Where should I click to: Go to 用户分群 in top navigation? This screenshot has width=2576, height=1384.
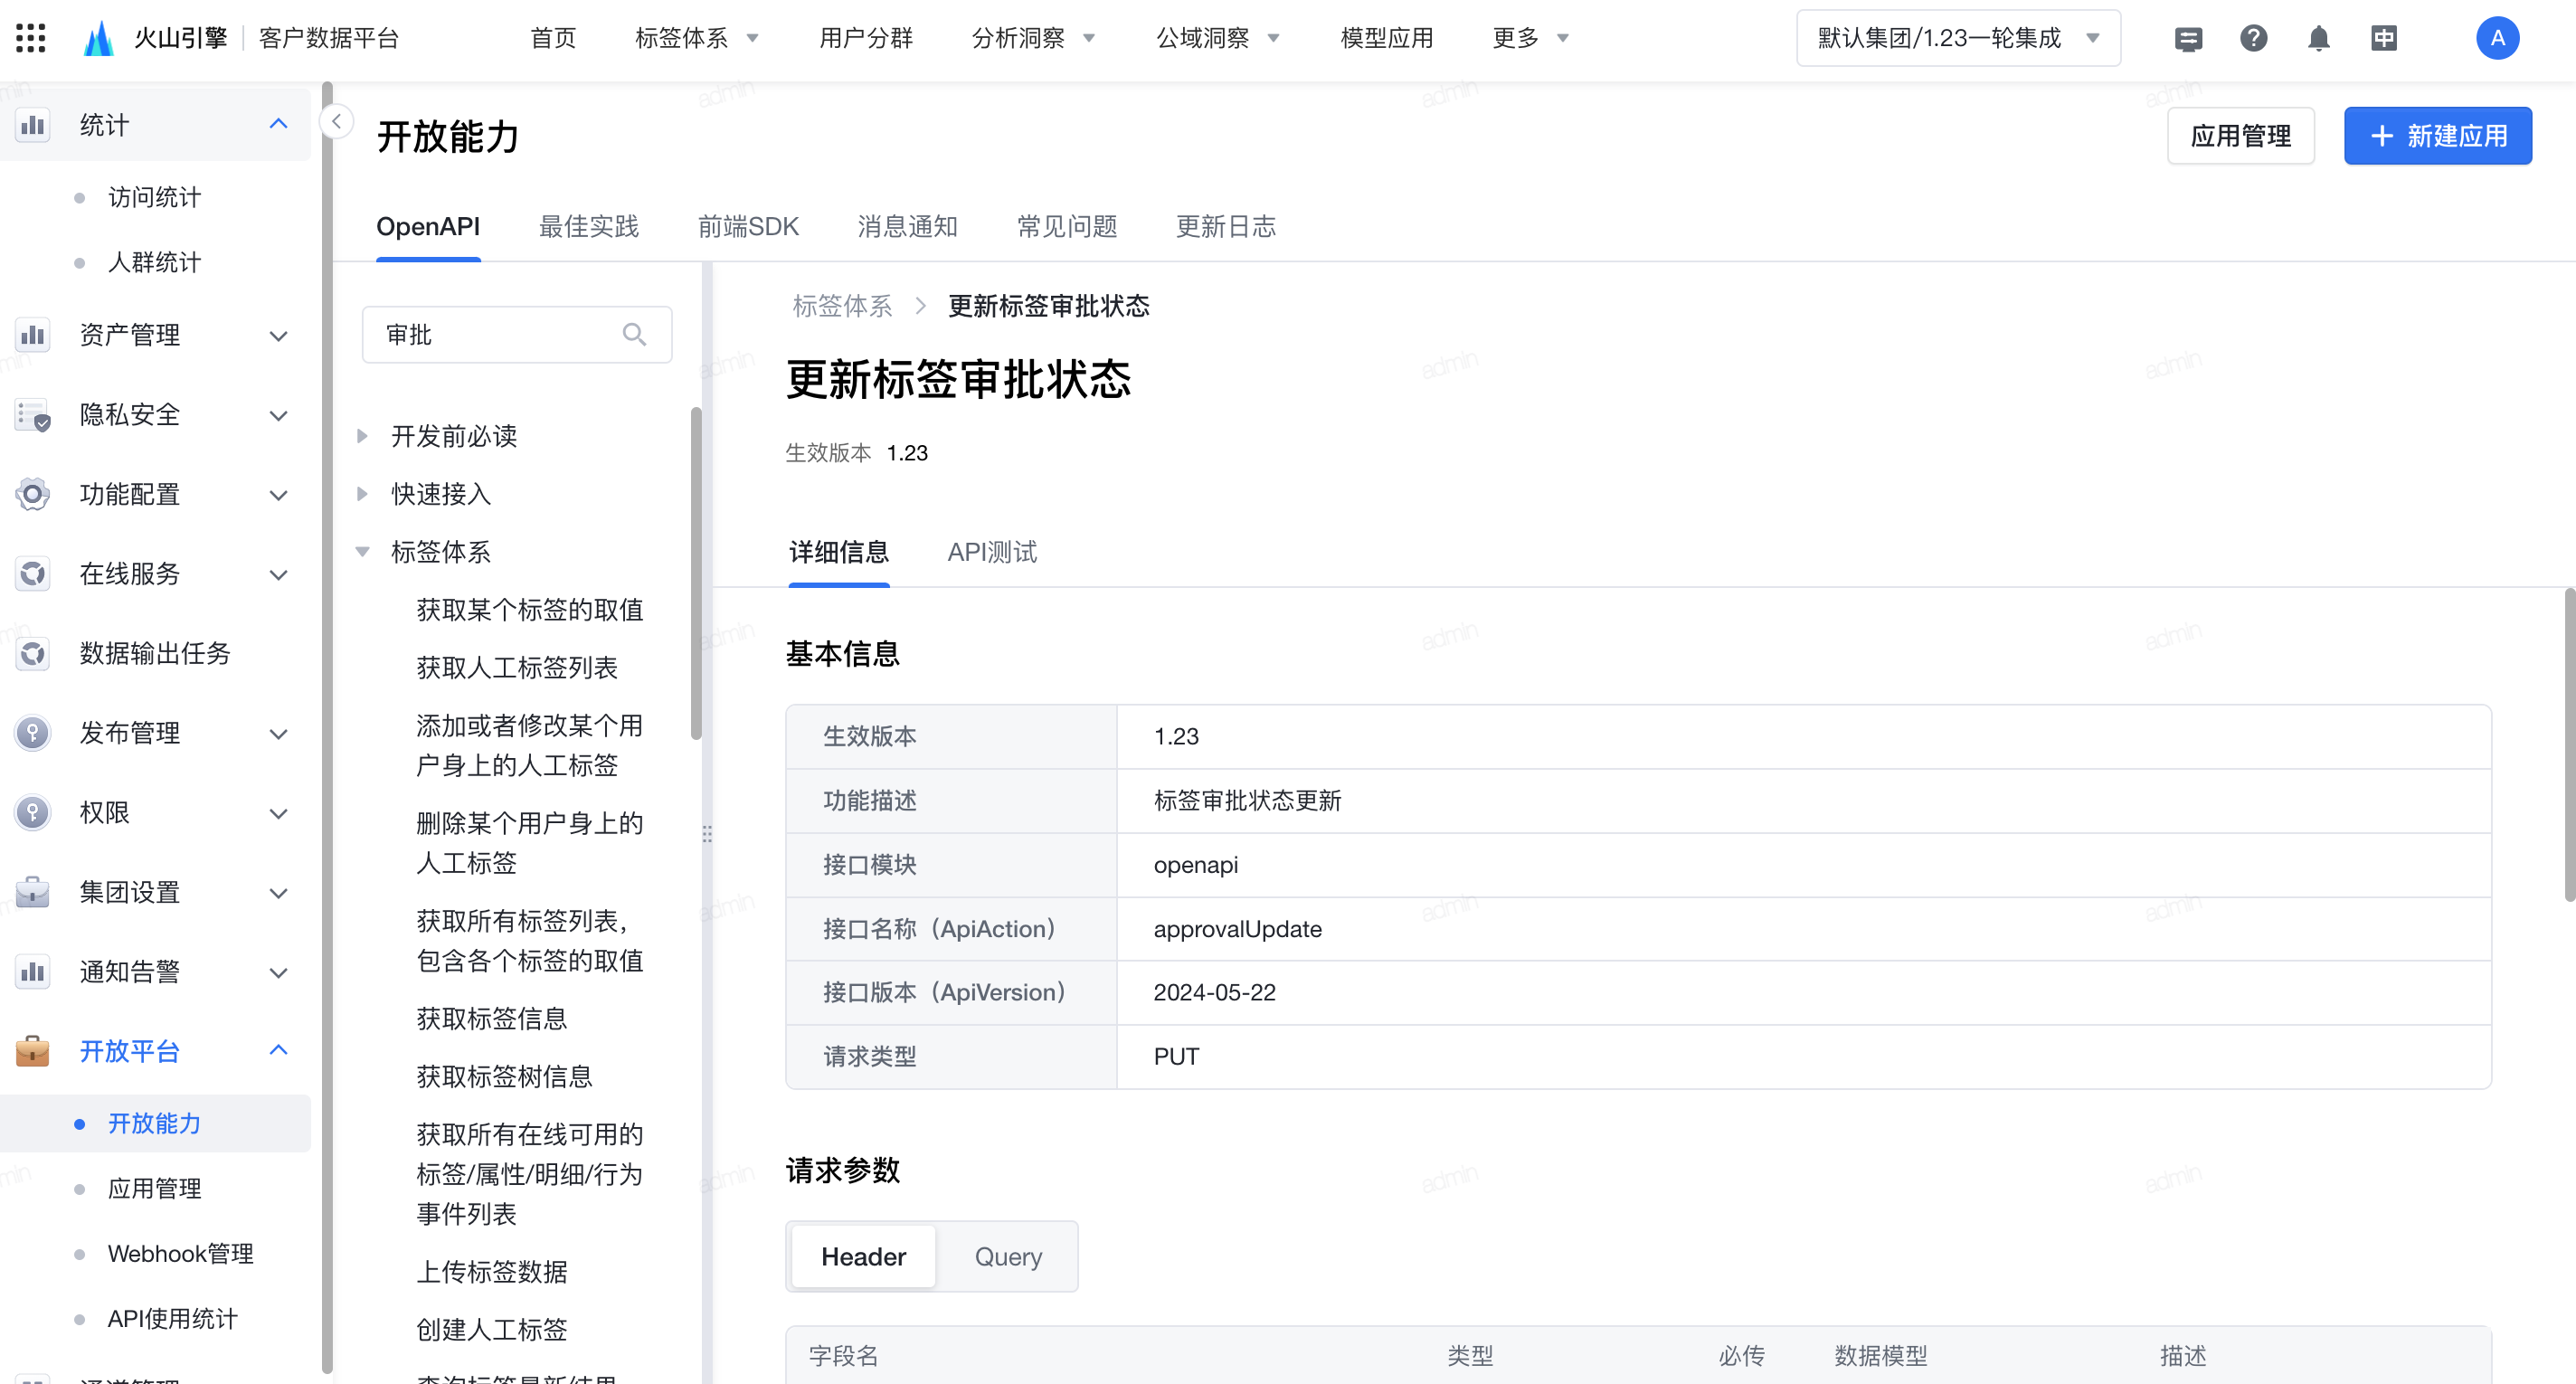click(866, 38)
